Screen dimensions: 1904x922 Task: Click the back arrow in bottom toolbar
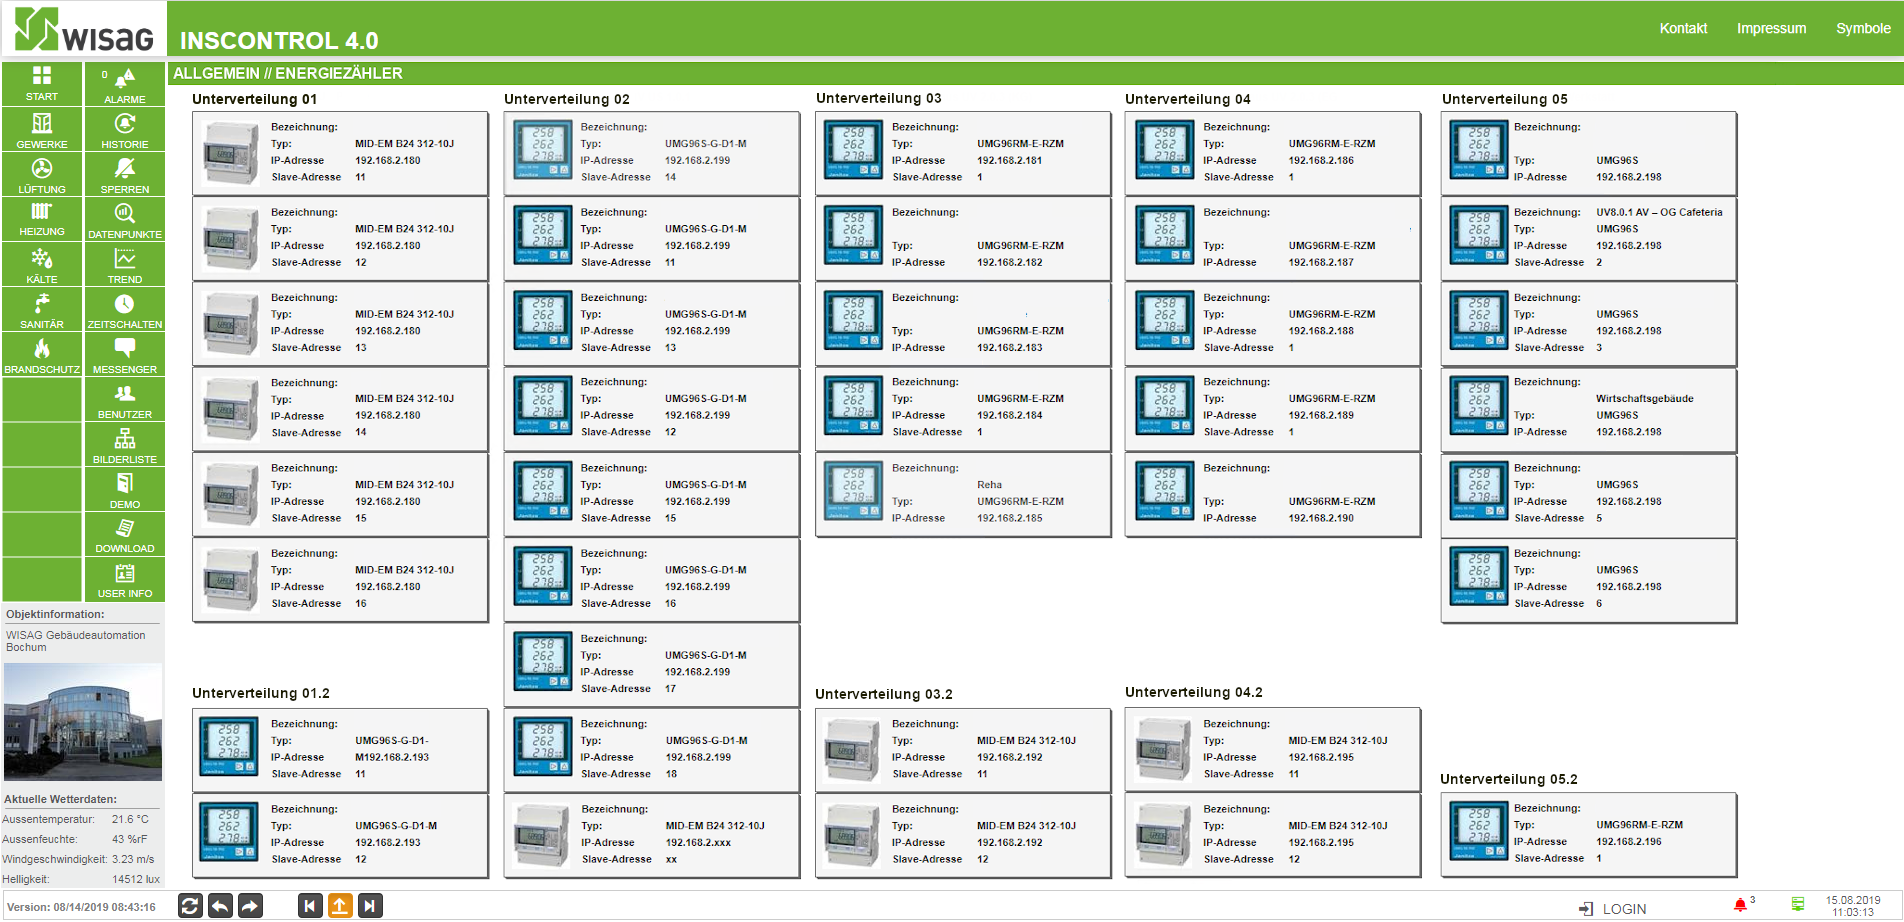click(x=220, y=906)
